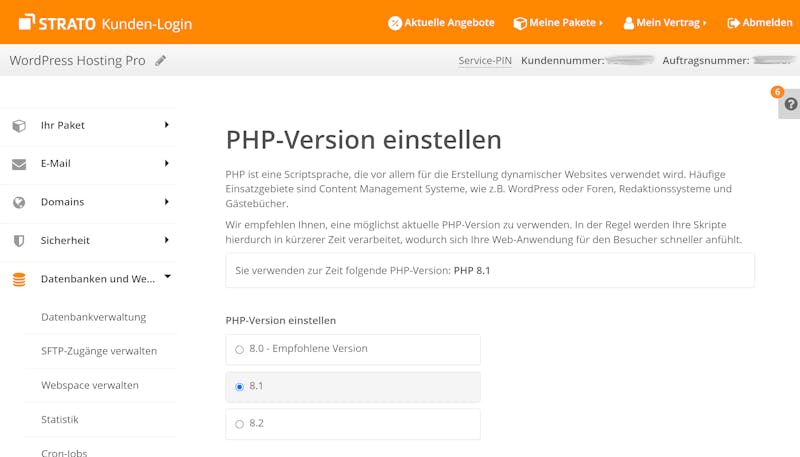Viewport: 800px width, 457px height.
Task: Open the Meine Pakete menu
Action: 559,23
